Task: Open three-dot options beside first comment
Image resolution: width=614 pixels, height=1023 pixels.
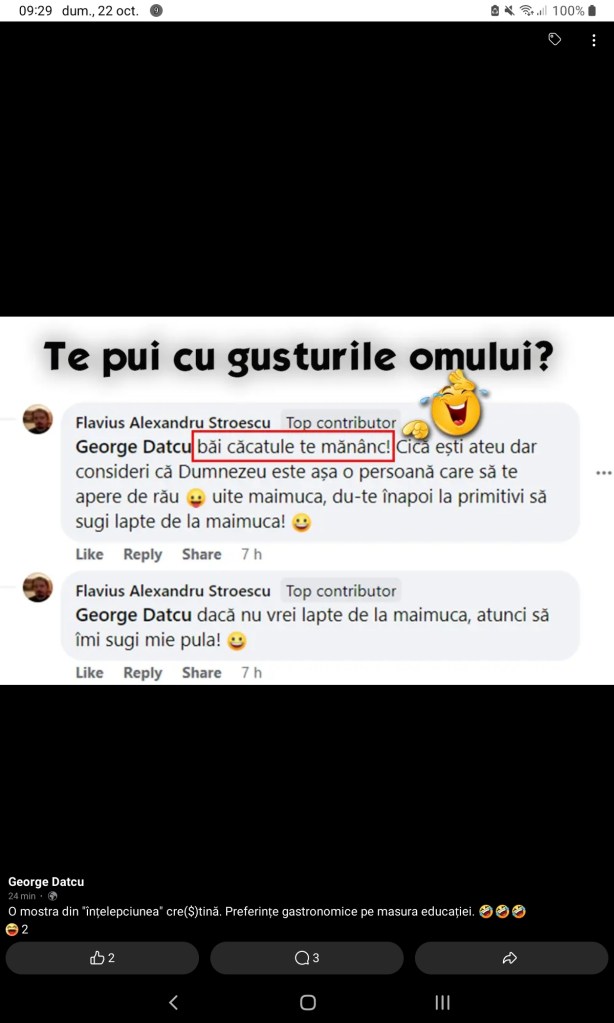Action: 604,473
